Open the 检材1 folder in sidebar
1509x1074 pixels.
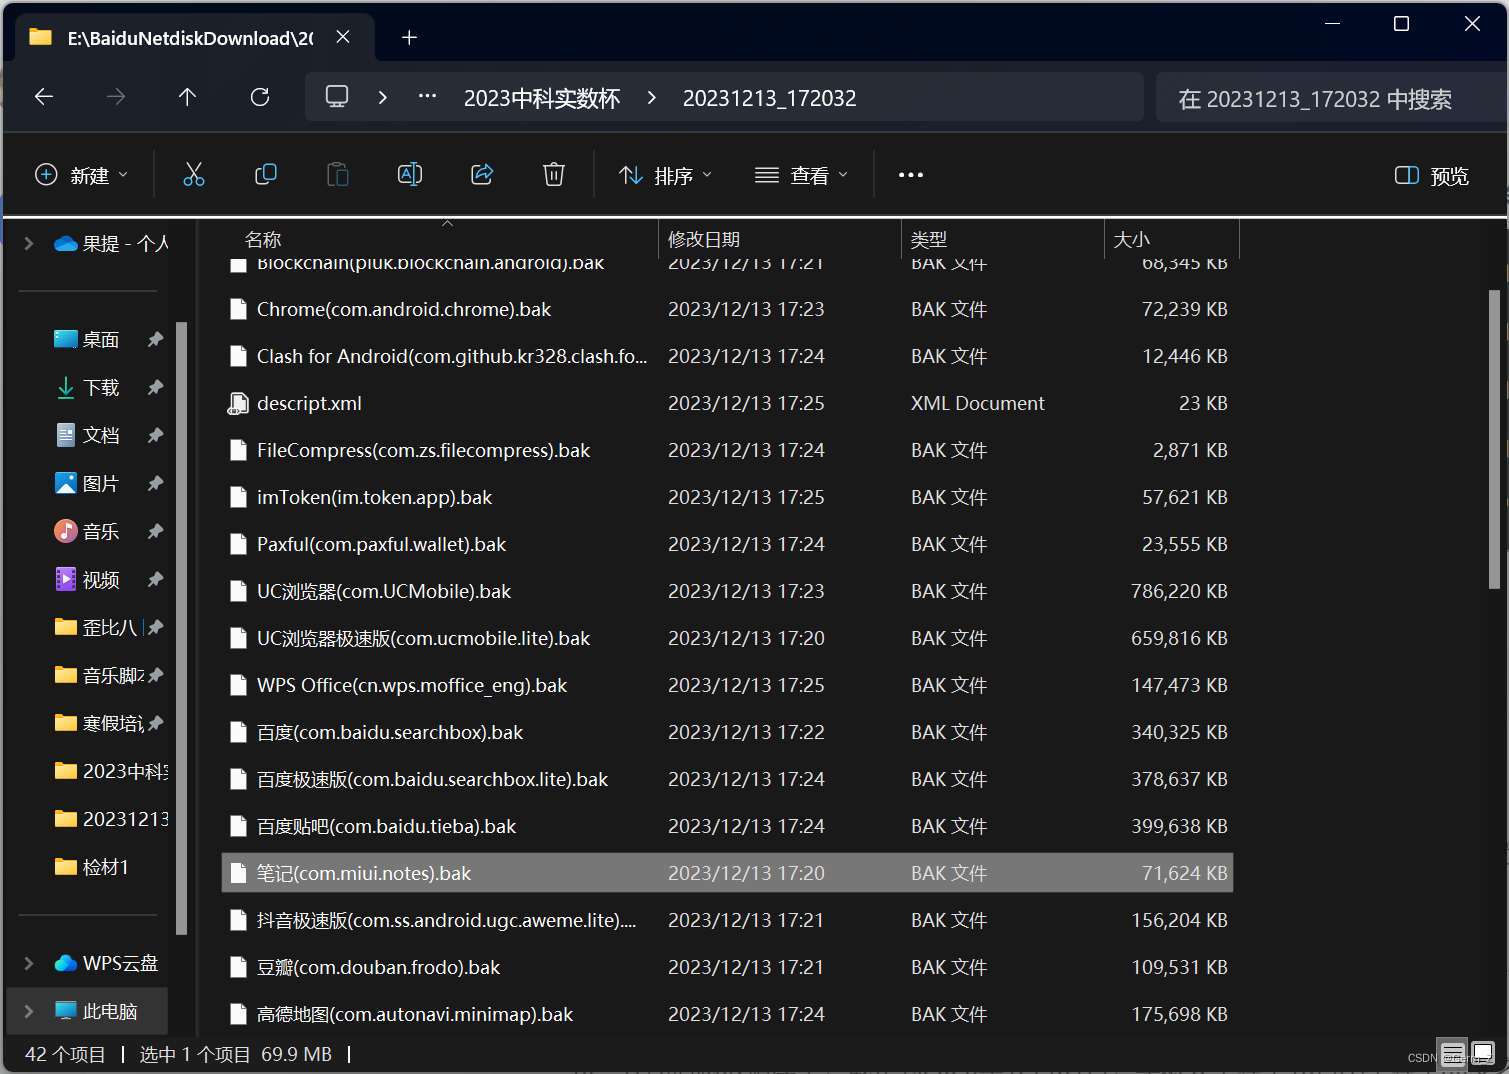click(92, 868)
